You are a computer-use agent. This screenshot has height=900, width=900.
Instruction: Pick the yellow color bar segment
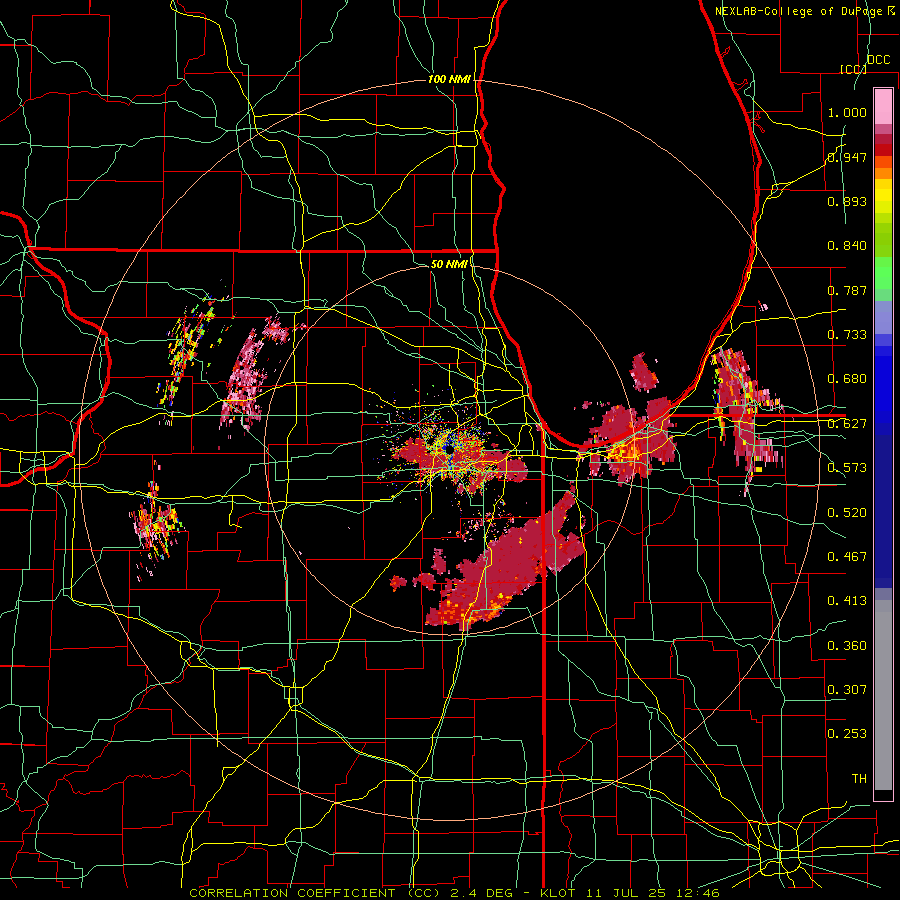click(883, 197)
